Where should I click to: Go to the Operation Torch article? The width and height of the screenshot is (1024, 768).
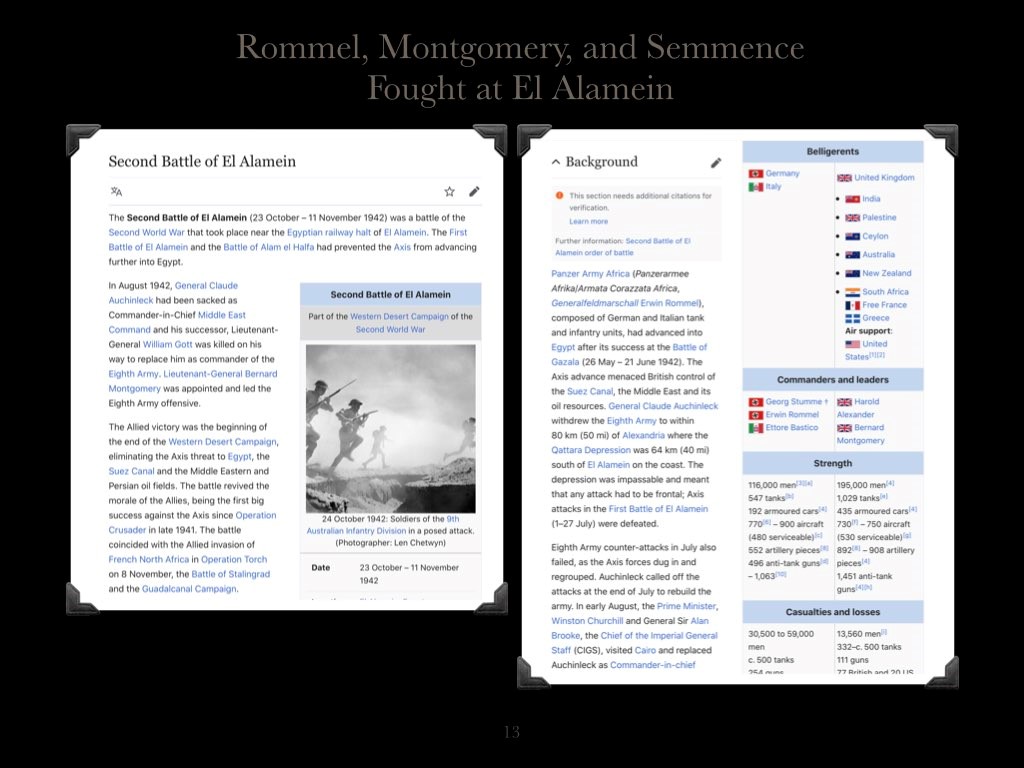(235, 559)
